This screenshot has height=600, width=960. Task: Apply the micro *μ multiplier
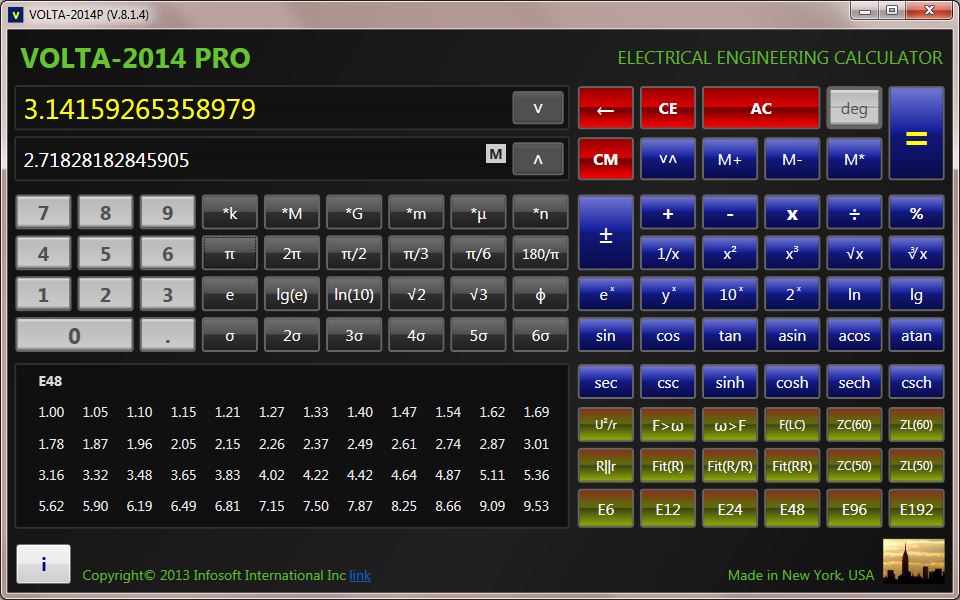[478, 212]
